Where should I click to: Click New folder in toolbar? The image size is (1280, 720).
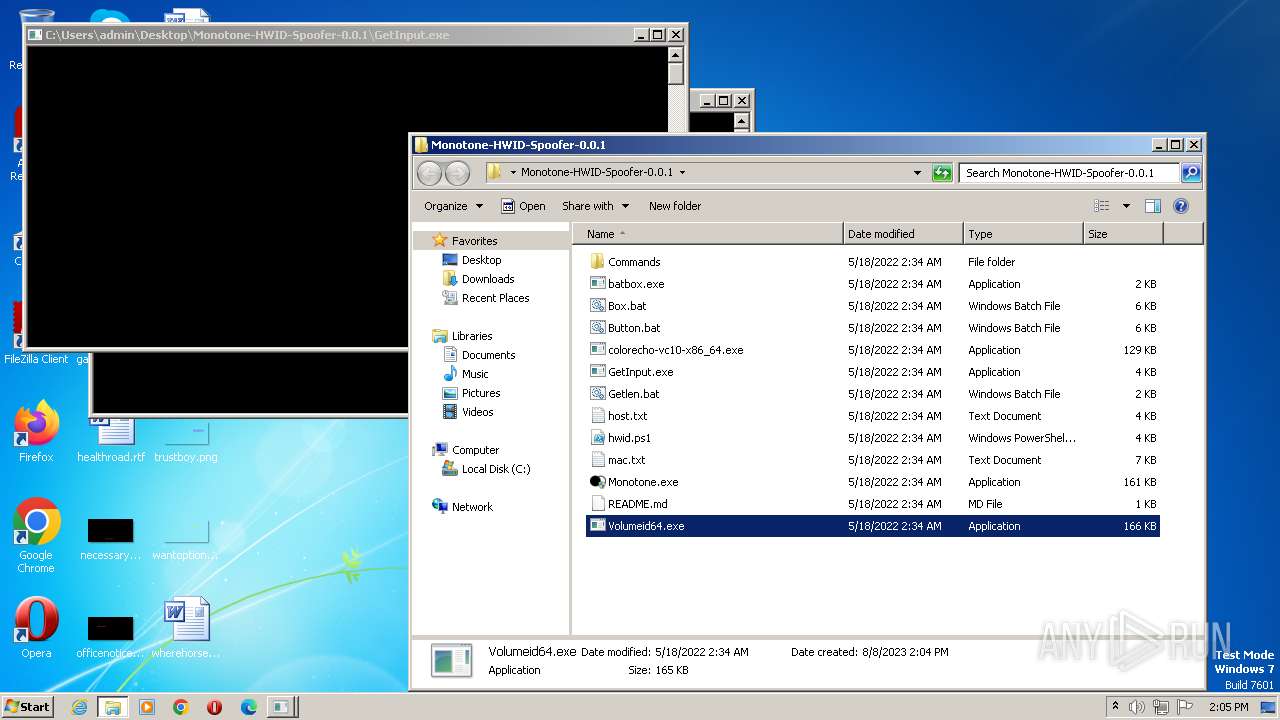tap(675, 206)
